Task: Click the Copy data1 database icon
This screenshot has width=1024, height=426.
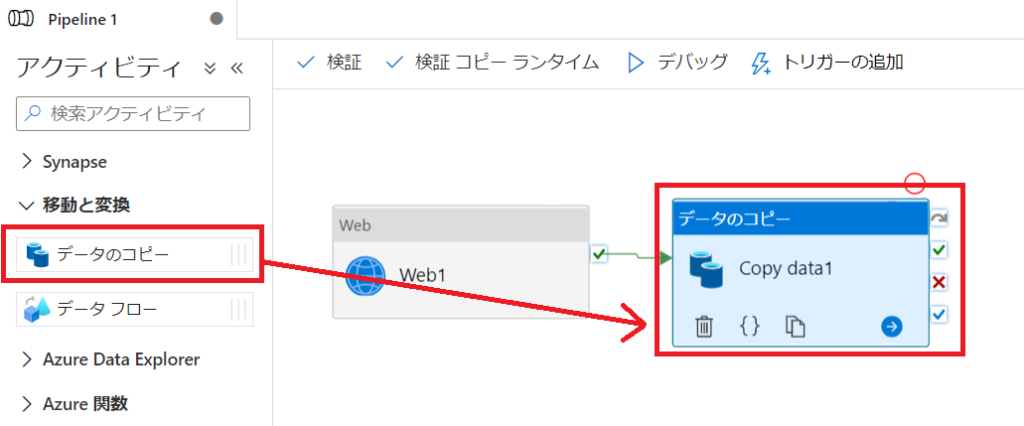Action: pyautogui.click(x=708, y=269)
